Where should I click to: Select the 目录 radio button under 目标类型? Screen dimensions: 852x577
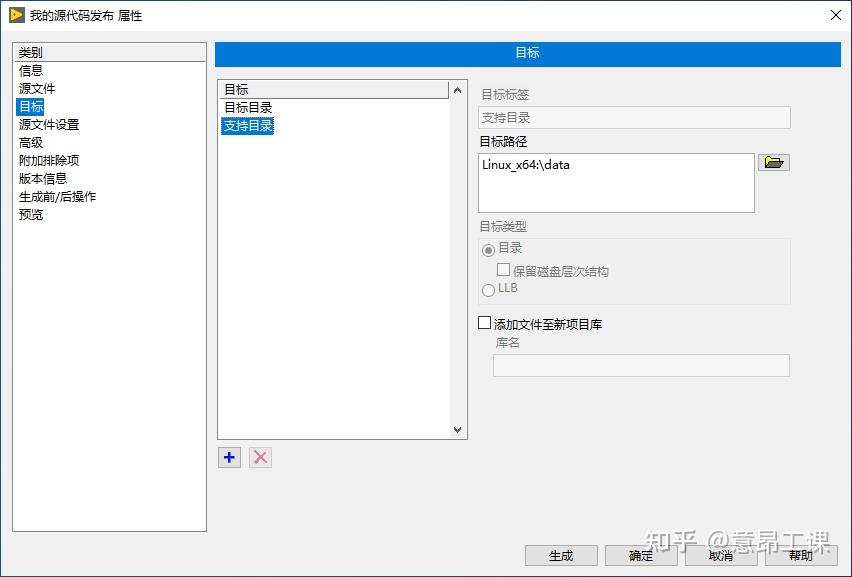489,250
